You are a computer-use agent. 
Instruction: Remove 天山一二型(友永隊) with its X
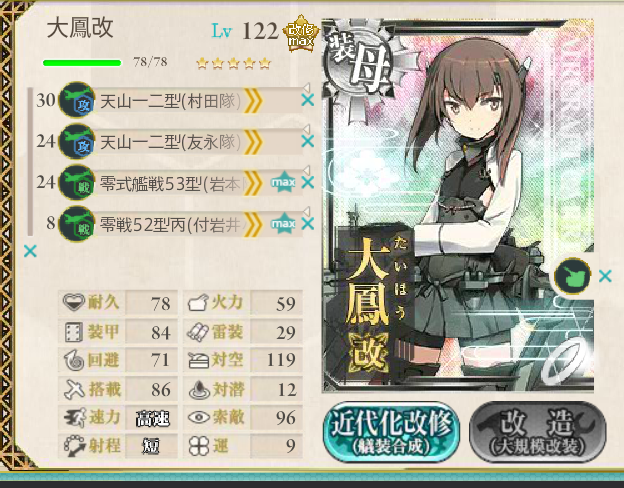[308, 141]
